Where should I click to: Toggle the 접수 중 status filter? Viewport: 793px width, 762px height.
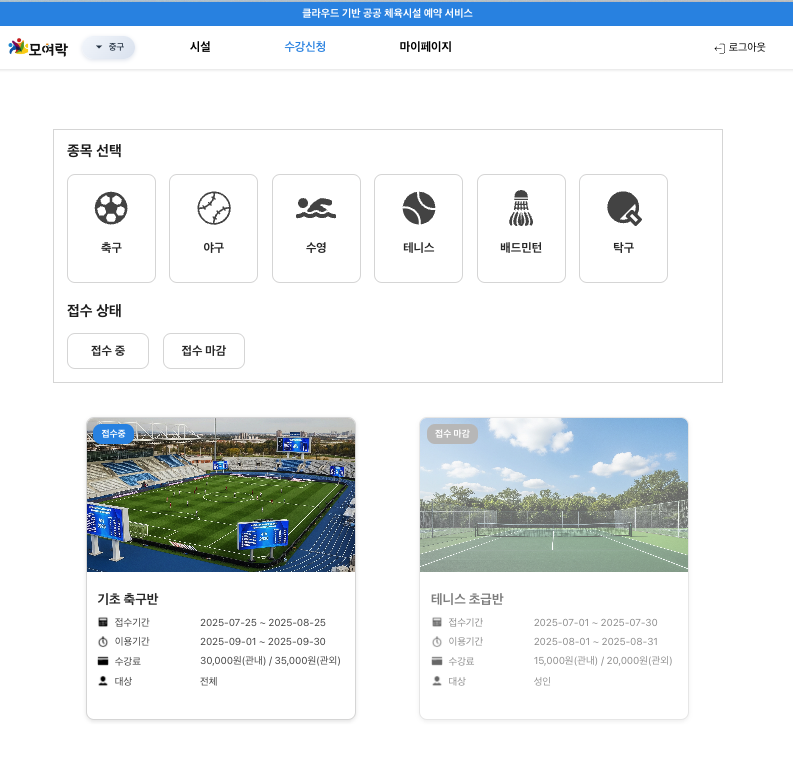point(108,350)
